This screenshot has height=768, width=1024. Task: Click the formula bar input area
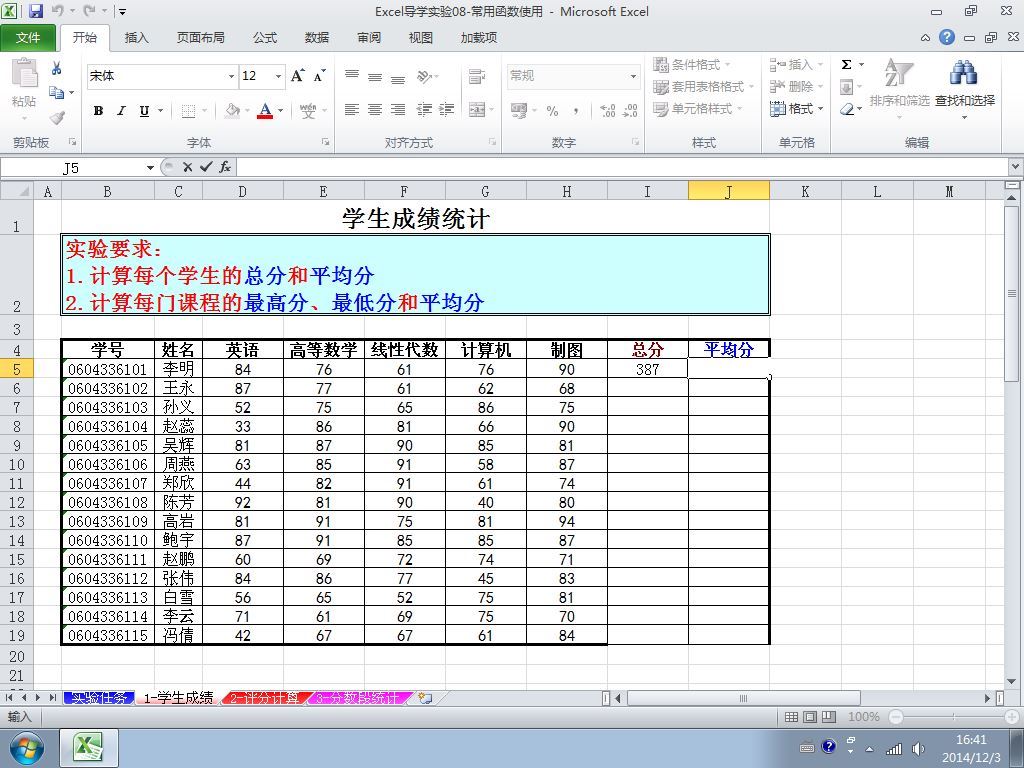click(622, 167)
